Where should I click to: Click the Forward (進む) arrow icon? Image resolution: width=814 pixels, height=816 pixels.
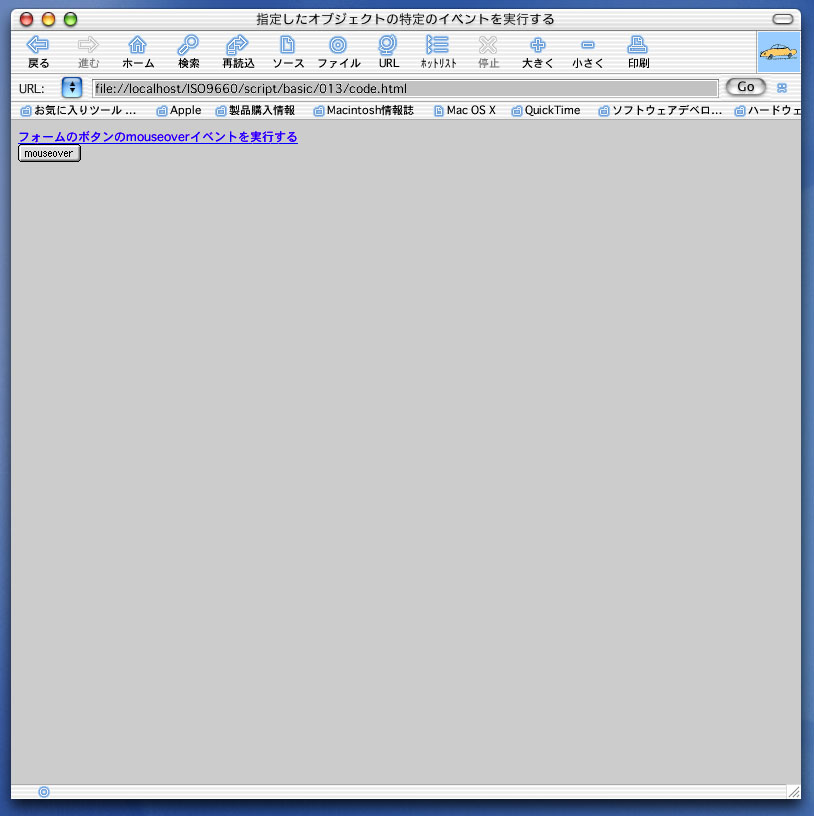tap(88, 45)
